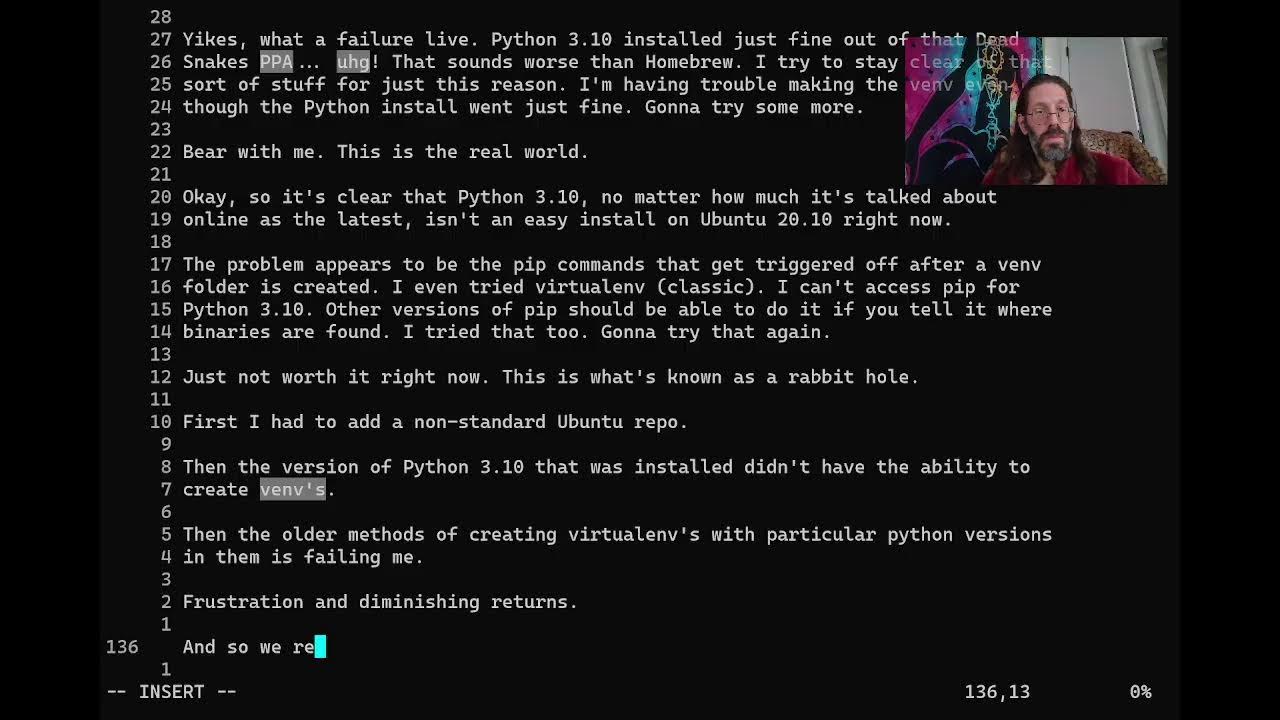Click the INSERT mode indicator

pos(171,691)
